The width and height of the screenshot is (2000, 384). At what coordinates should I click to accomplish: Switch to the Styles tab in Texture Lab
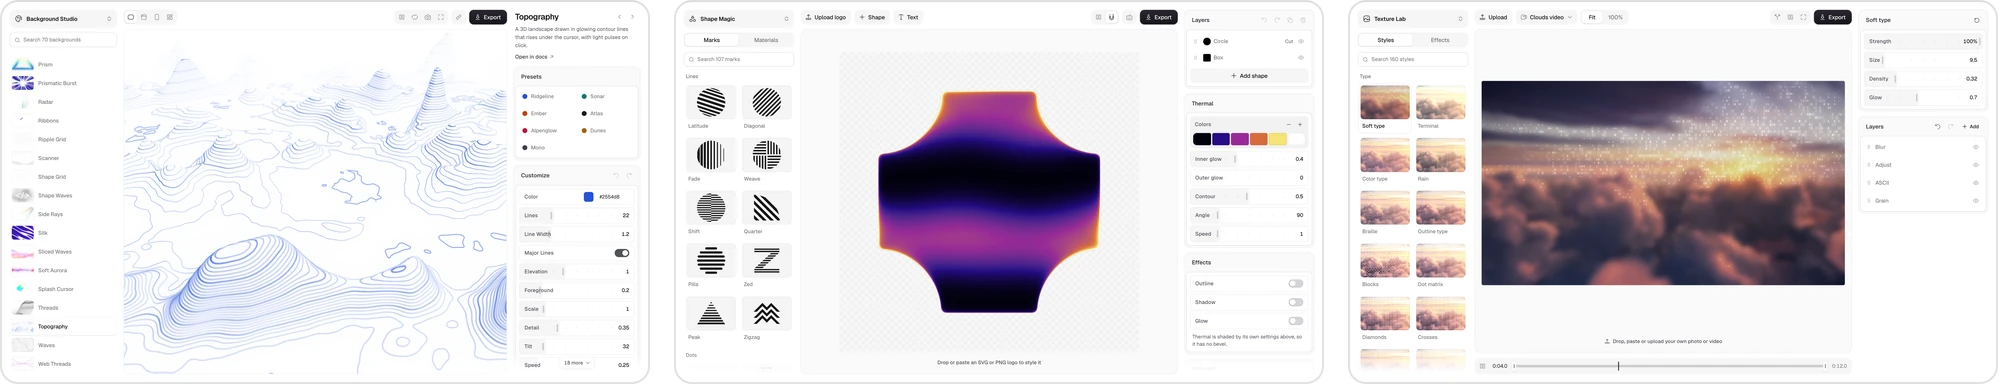[1386, 40]
